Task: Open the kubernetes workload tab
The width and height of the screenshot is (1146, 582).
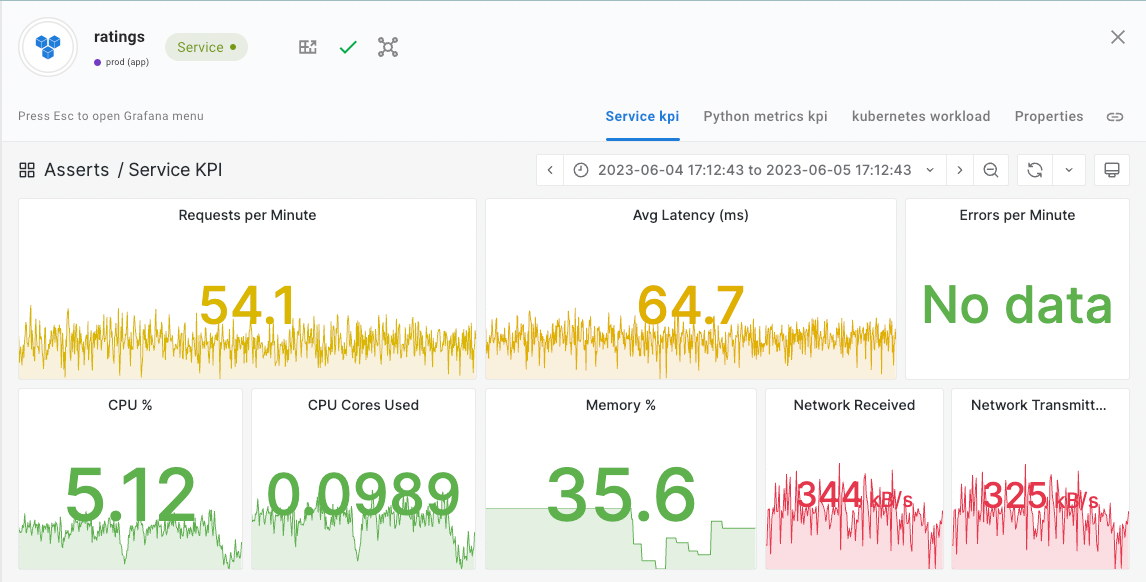Action: (x=920, y=116)
